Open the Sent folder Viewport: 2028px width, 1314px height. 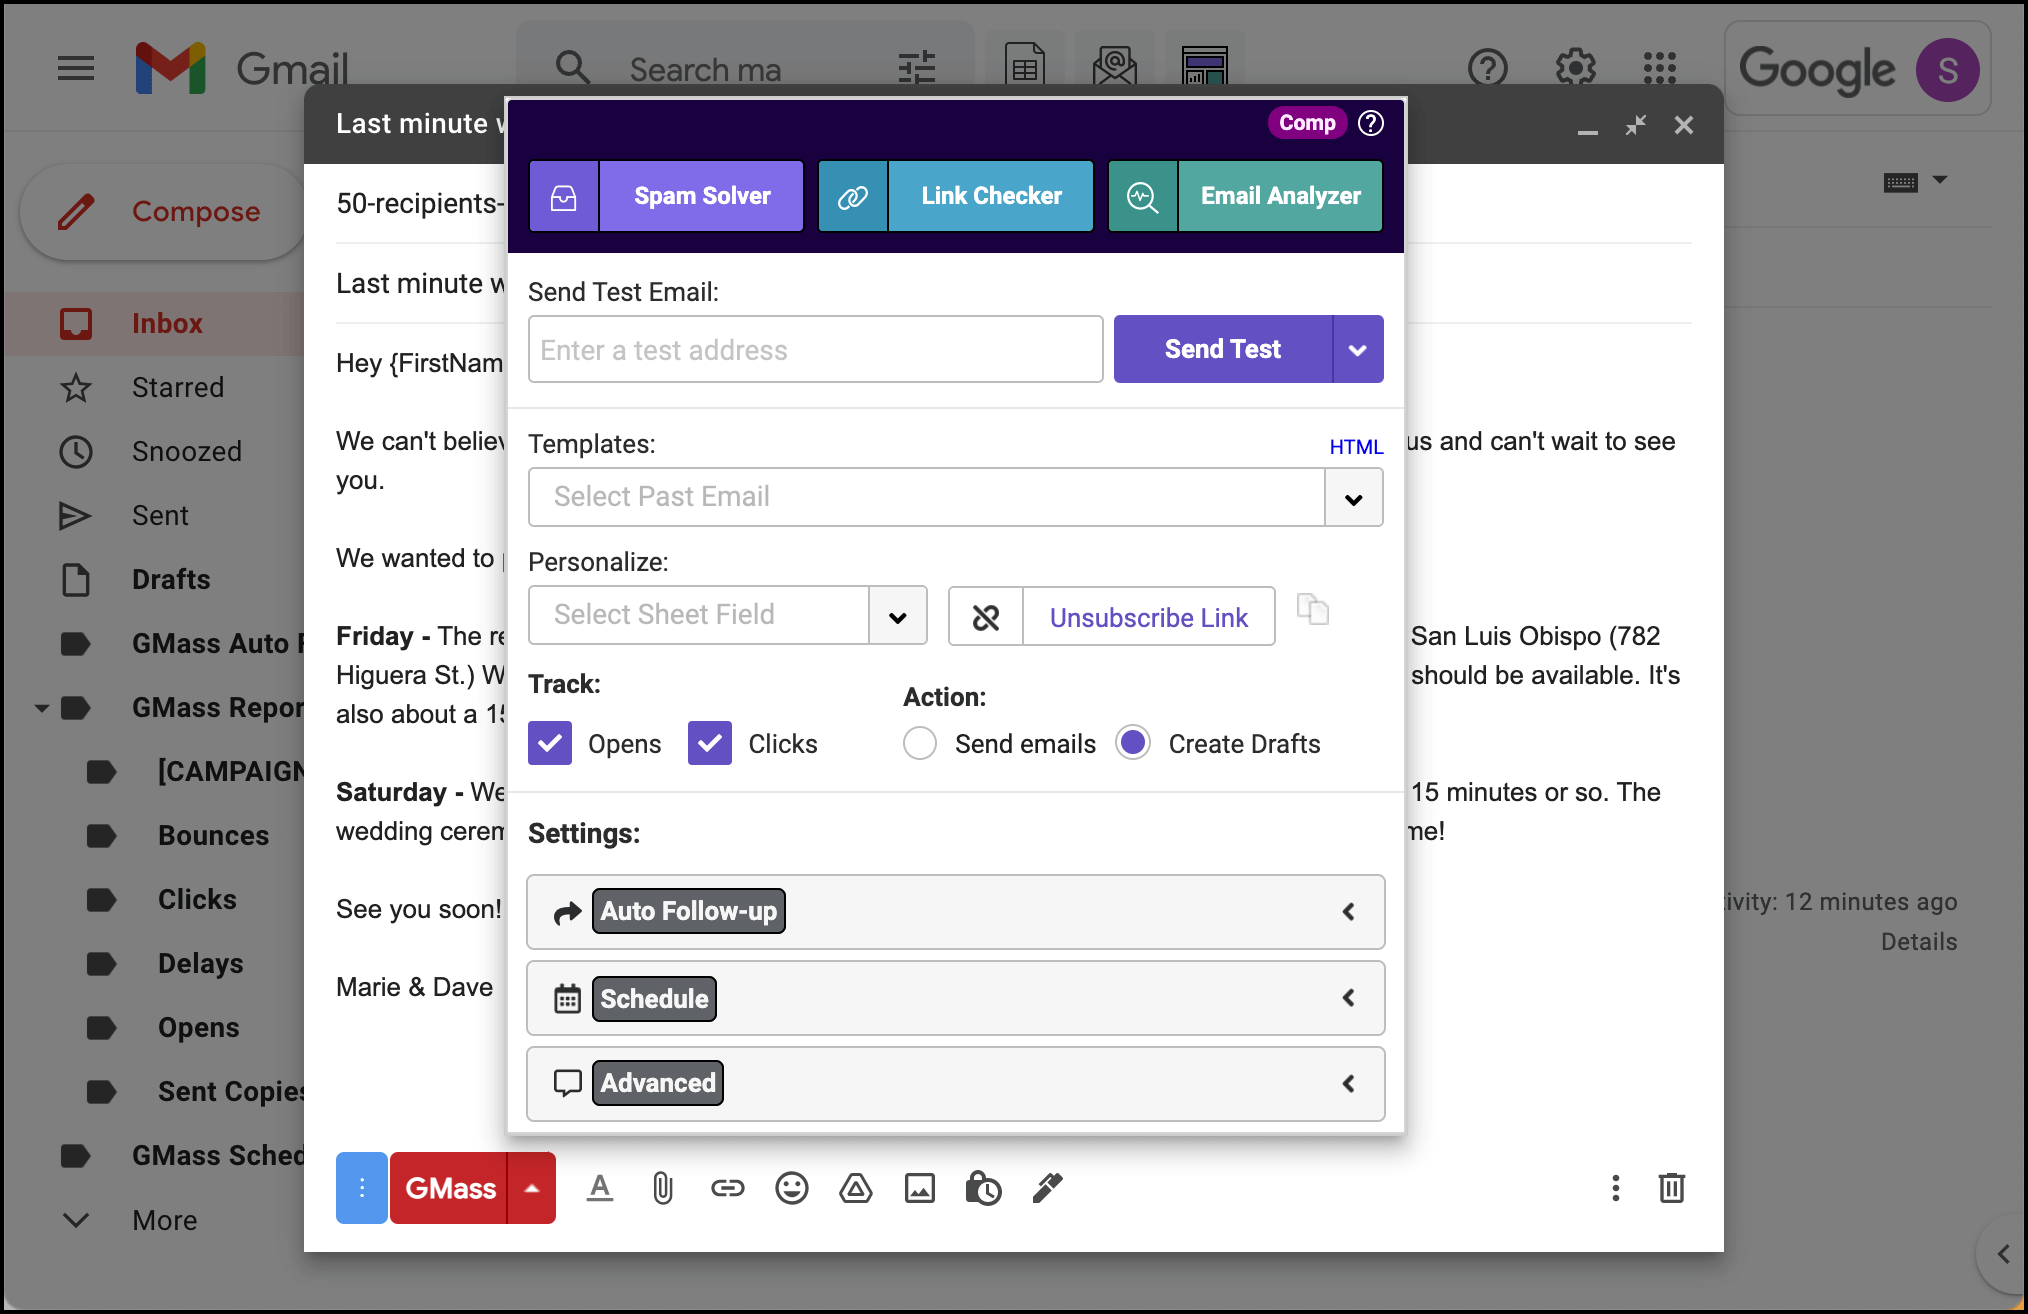(160, 516)
